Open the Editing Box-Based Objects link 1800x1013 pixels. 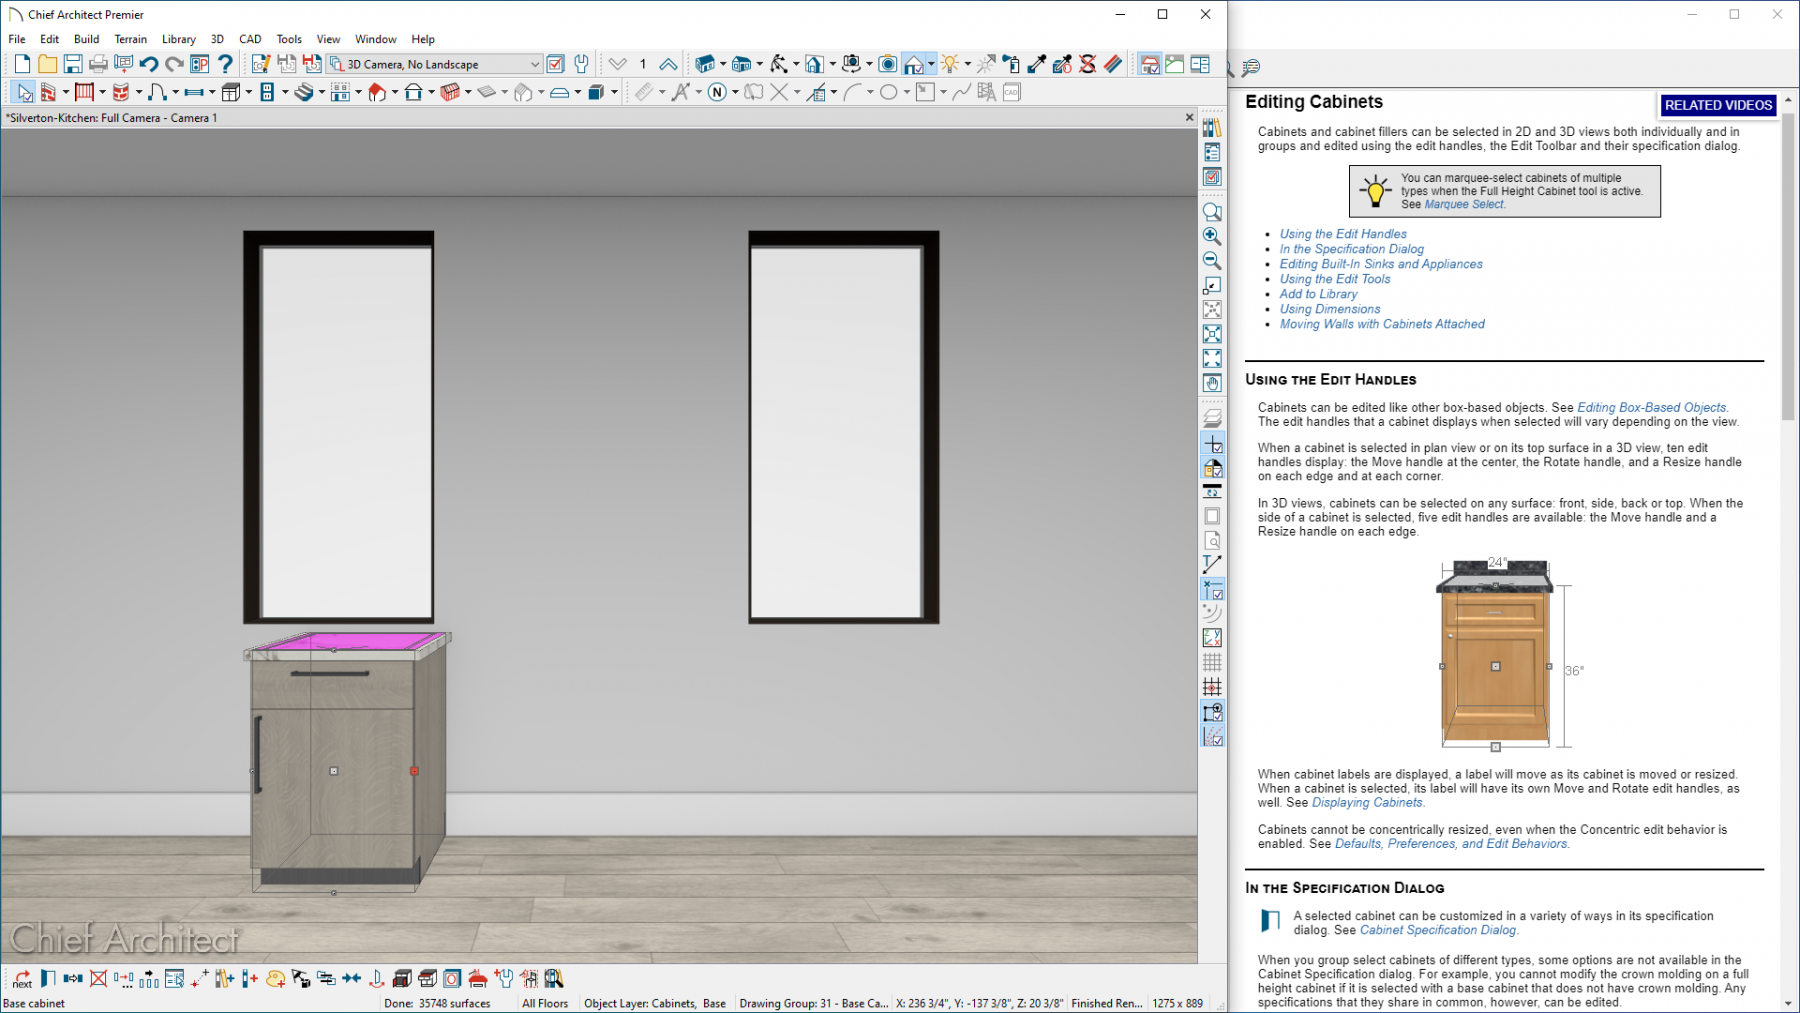click(x=1651, y=407)
